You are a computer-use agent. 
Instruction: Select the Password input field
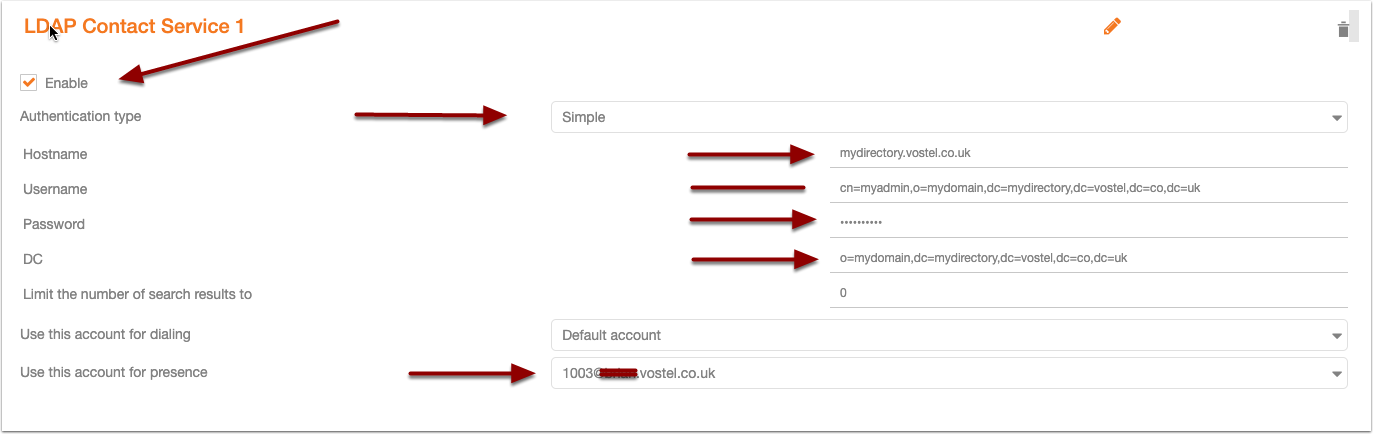[x=1088, y=223]
